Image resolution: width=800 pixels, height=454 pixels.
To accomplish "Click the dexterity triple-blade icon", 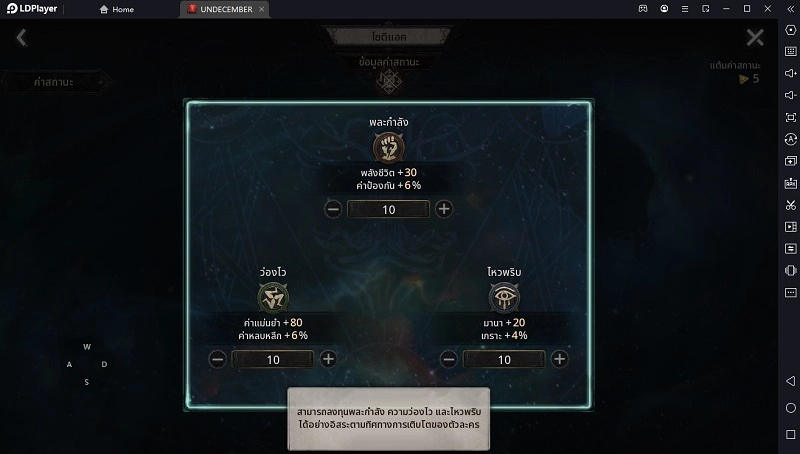I will pyautogui.click(x=273, y=297).
